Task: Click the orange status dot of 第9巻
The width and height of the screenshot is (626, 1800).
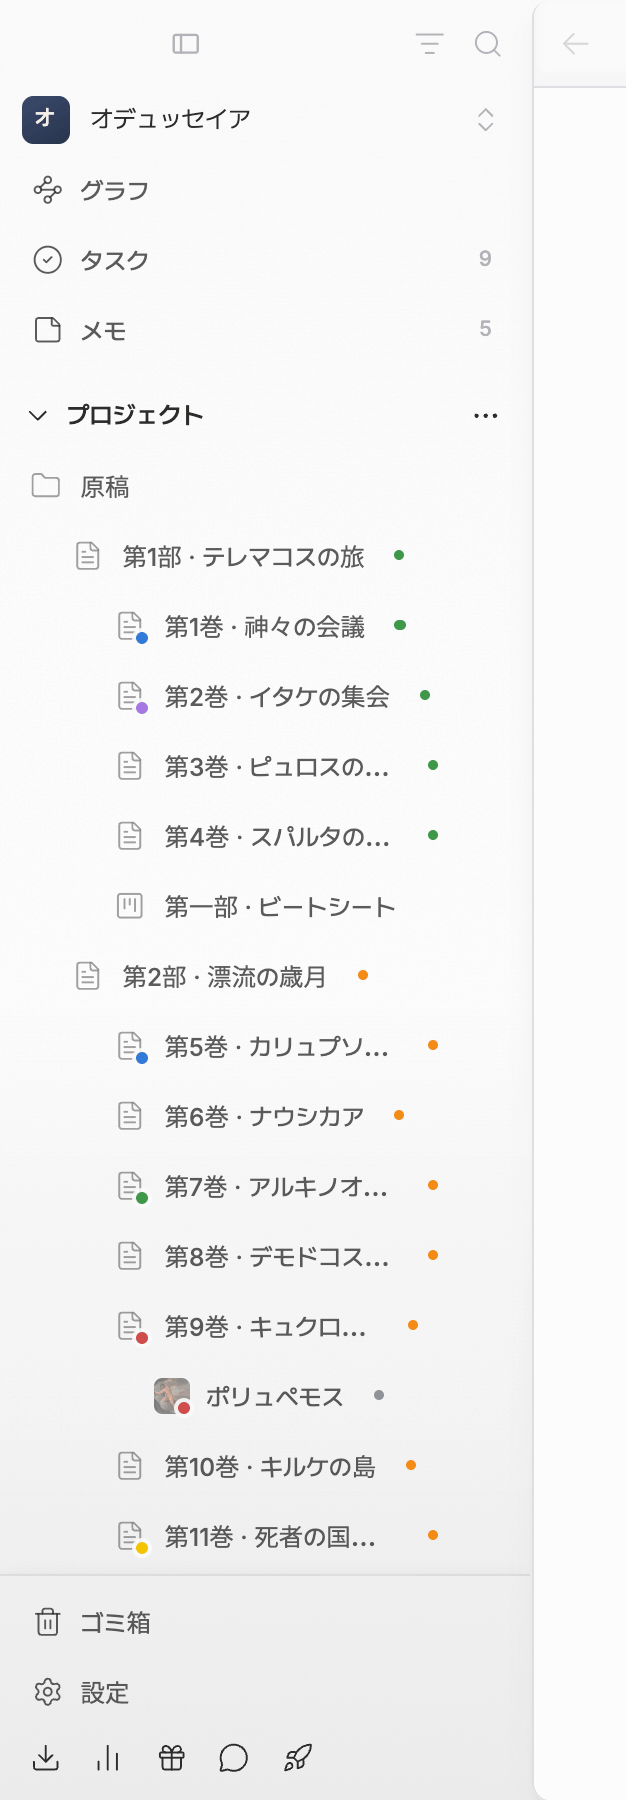Action: (413, 1325)
